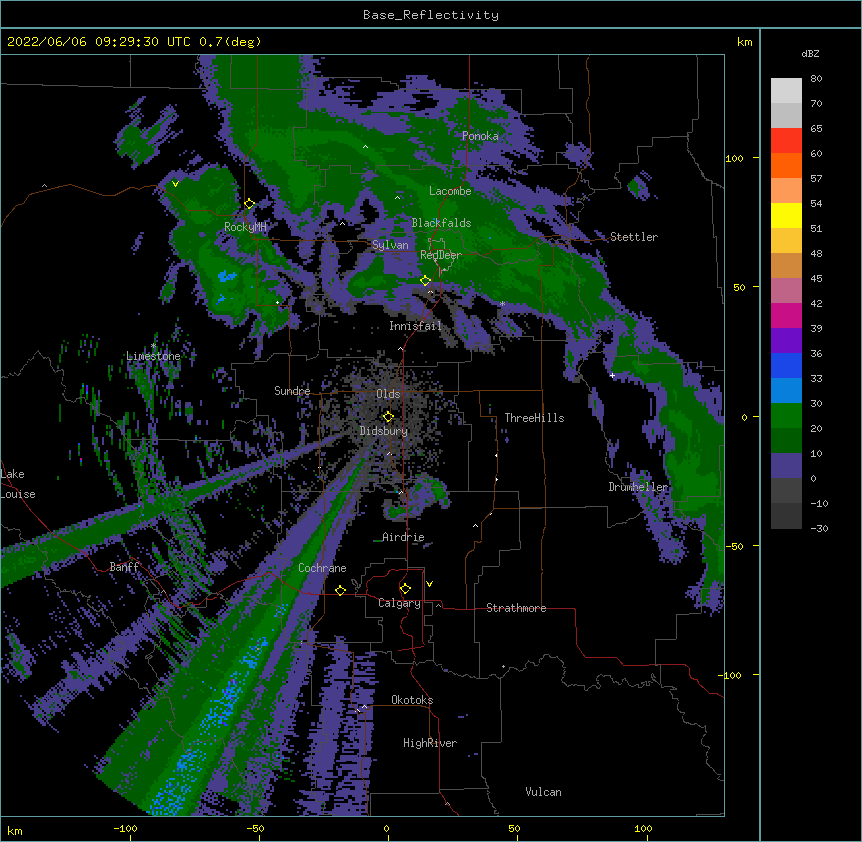862x842 pixels.
Task: Click the Olds town label
Action: 388,394
